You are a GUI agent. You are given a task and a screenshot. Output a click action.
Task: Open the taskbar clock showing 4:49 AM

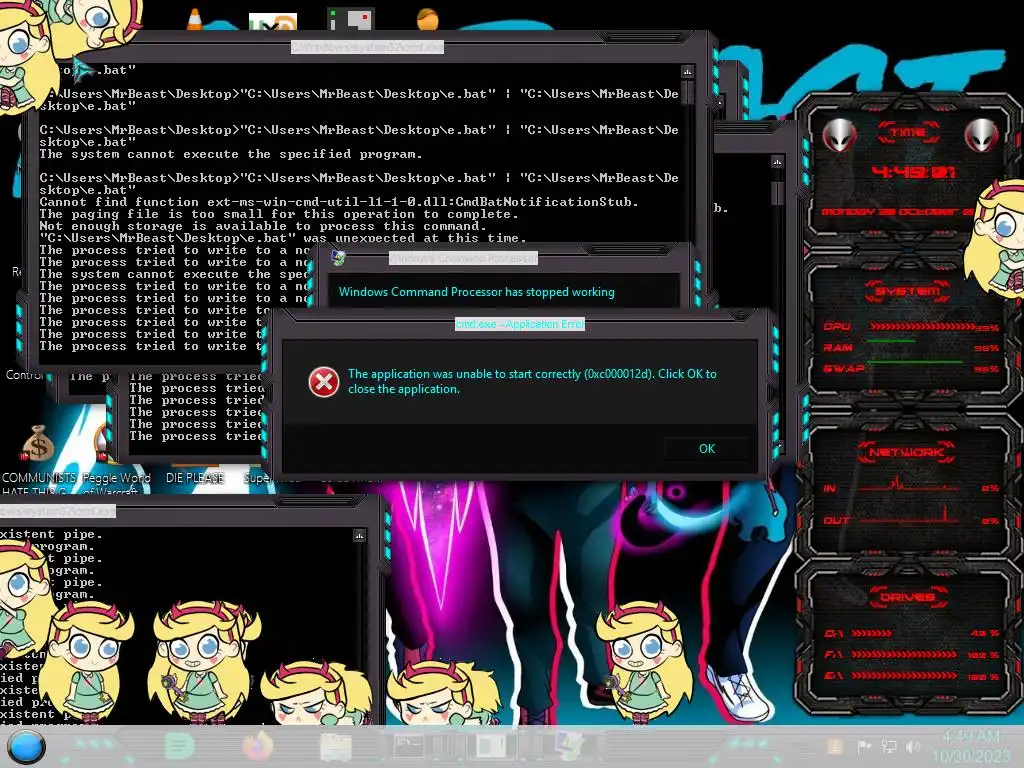click(971, 746)
